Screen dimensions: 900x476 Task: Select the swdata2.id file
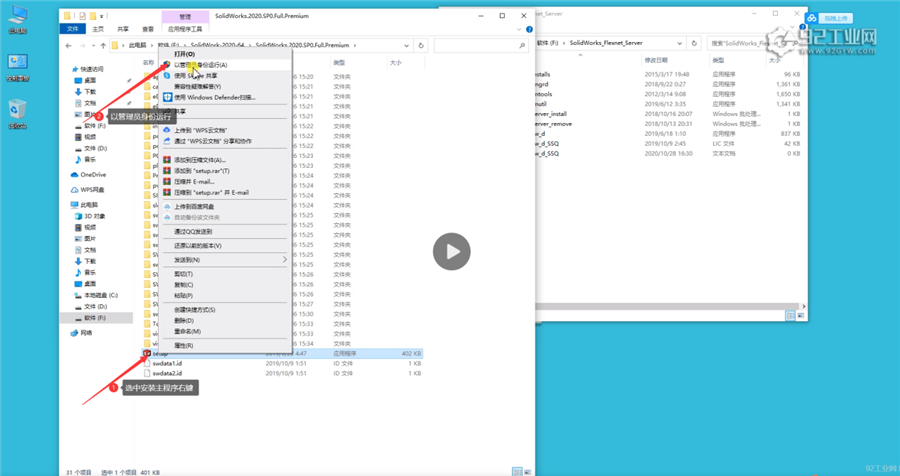pyautogui.click(x=284, y=373)
